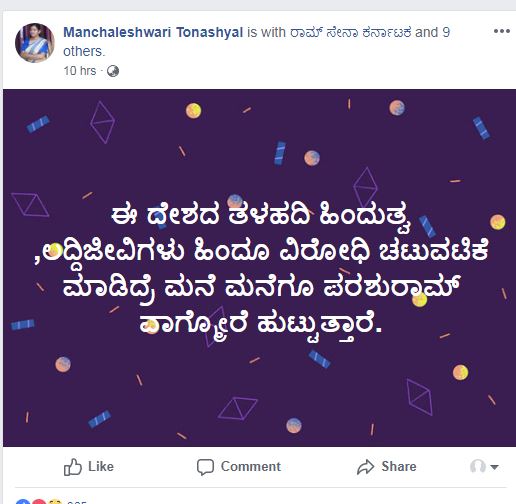This screenshot has height=504, width=516.
Task: Open the purple Kannada text post image
Action: (x=259, y=268)
